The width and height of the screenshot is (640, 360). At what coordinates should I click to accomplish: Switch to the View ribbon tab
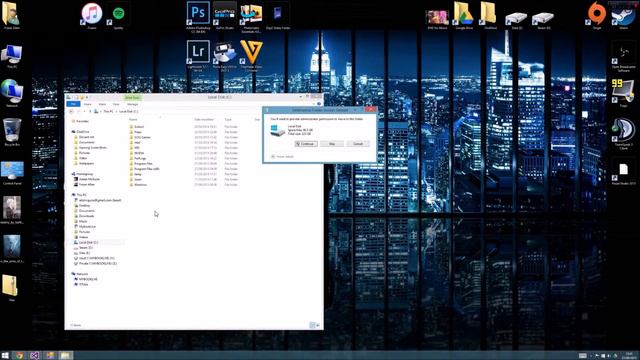click(x=116, y=104)
